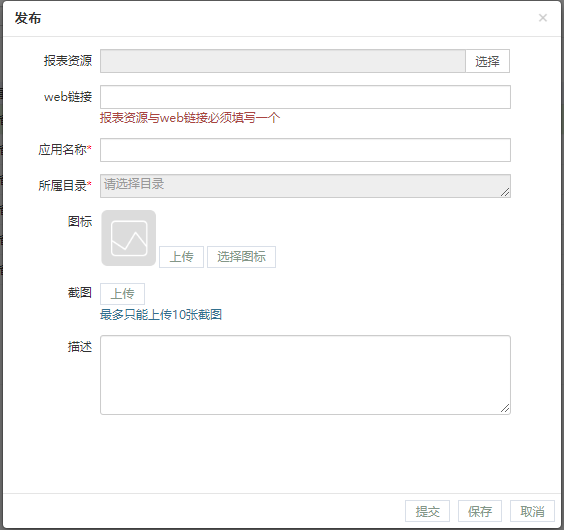Click the 选择 button beside 报表资源
Viewport: 564px width, 530px height.
point(487,61)
